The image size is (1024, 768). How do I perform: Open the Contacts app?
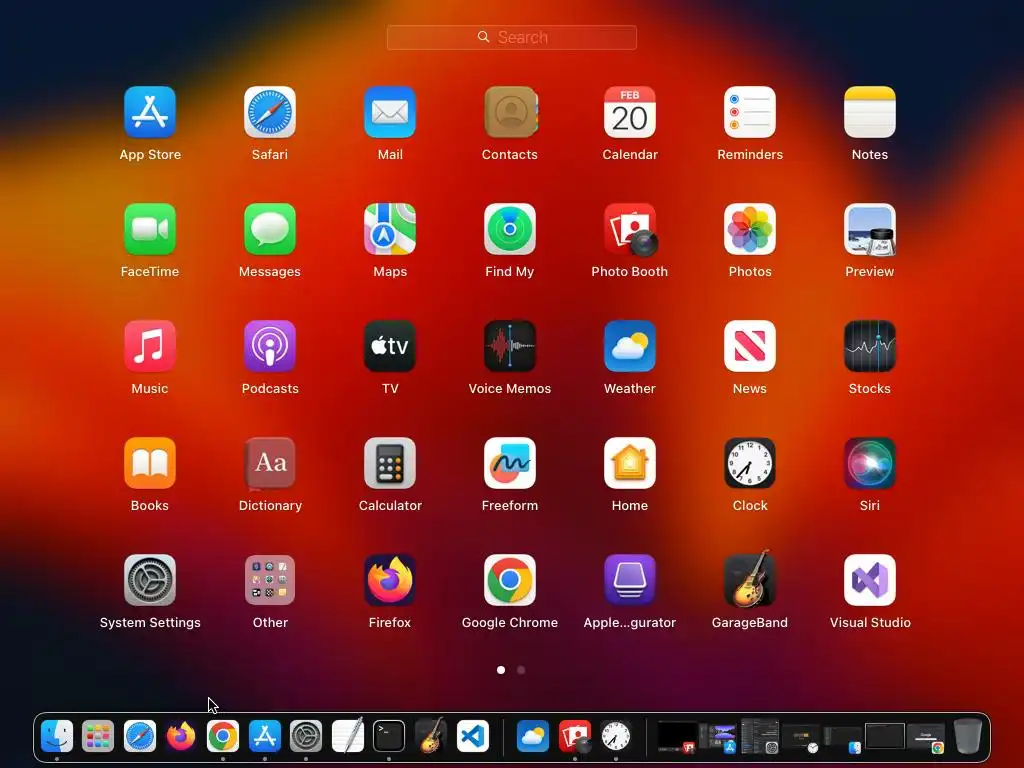pos(510,112)
